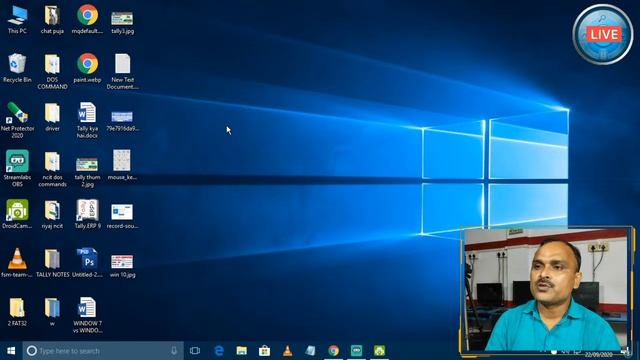The height and width of the screenshot is (360, 640).
Task: Select the Net Protector 2020 shortcut
Action: point(17,120)
